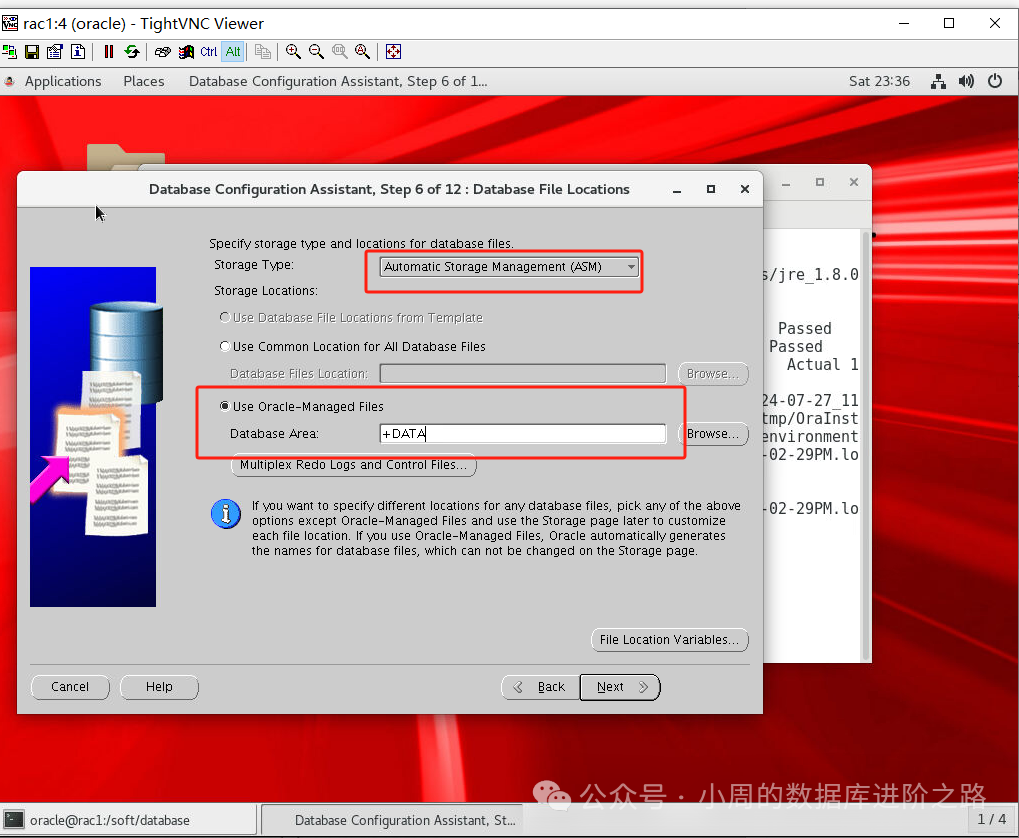
Task: Click the desktop folder icon
Action: pos(125,157)
